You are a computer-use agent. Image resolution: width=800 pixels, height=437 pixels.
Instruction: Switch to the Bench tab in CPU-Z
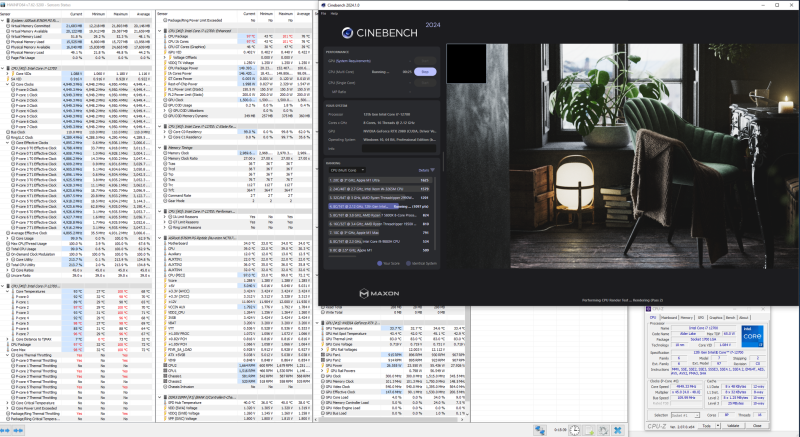pyautogui.click(x=731, y=318)
